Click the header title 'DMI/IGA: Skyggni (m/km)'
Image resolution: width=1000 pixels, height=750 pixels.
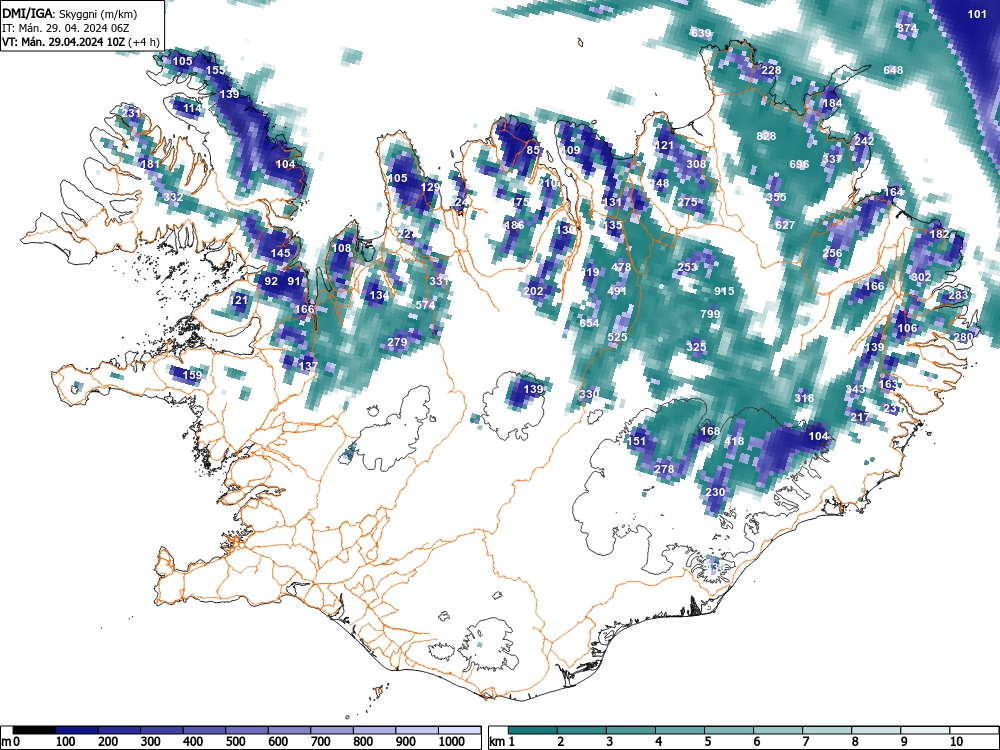(x=70, y=13)
